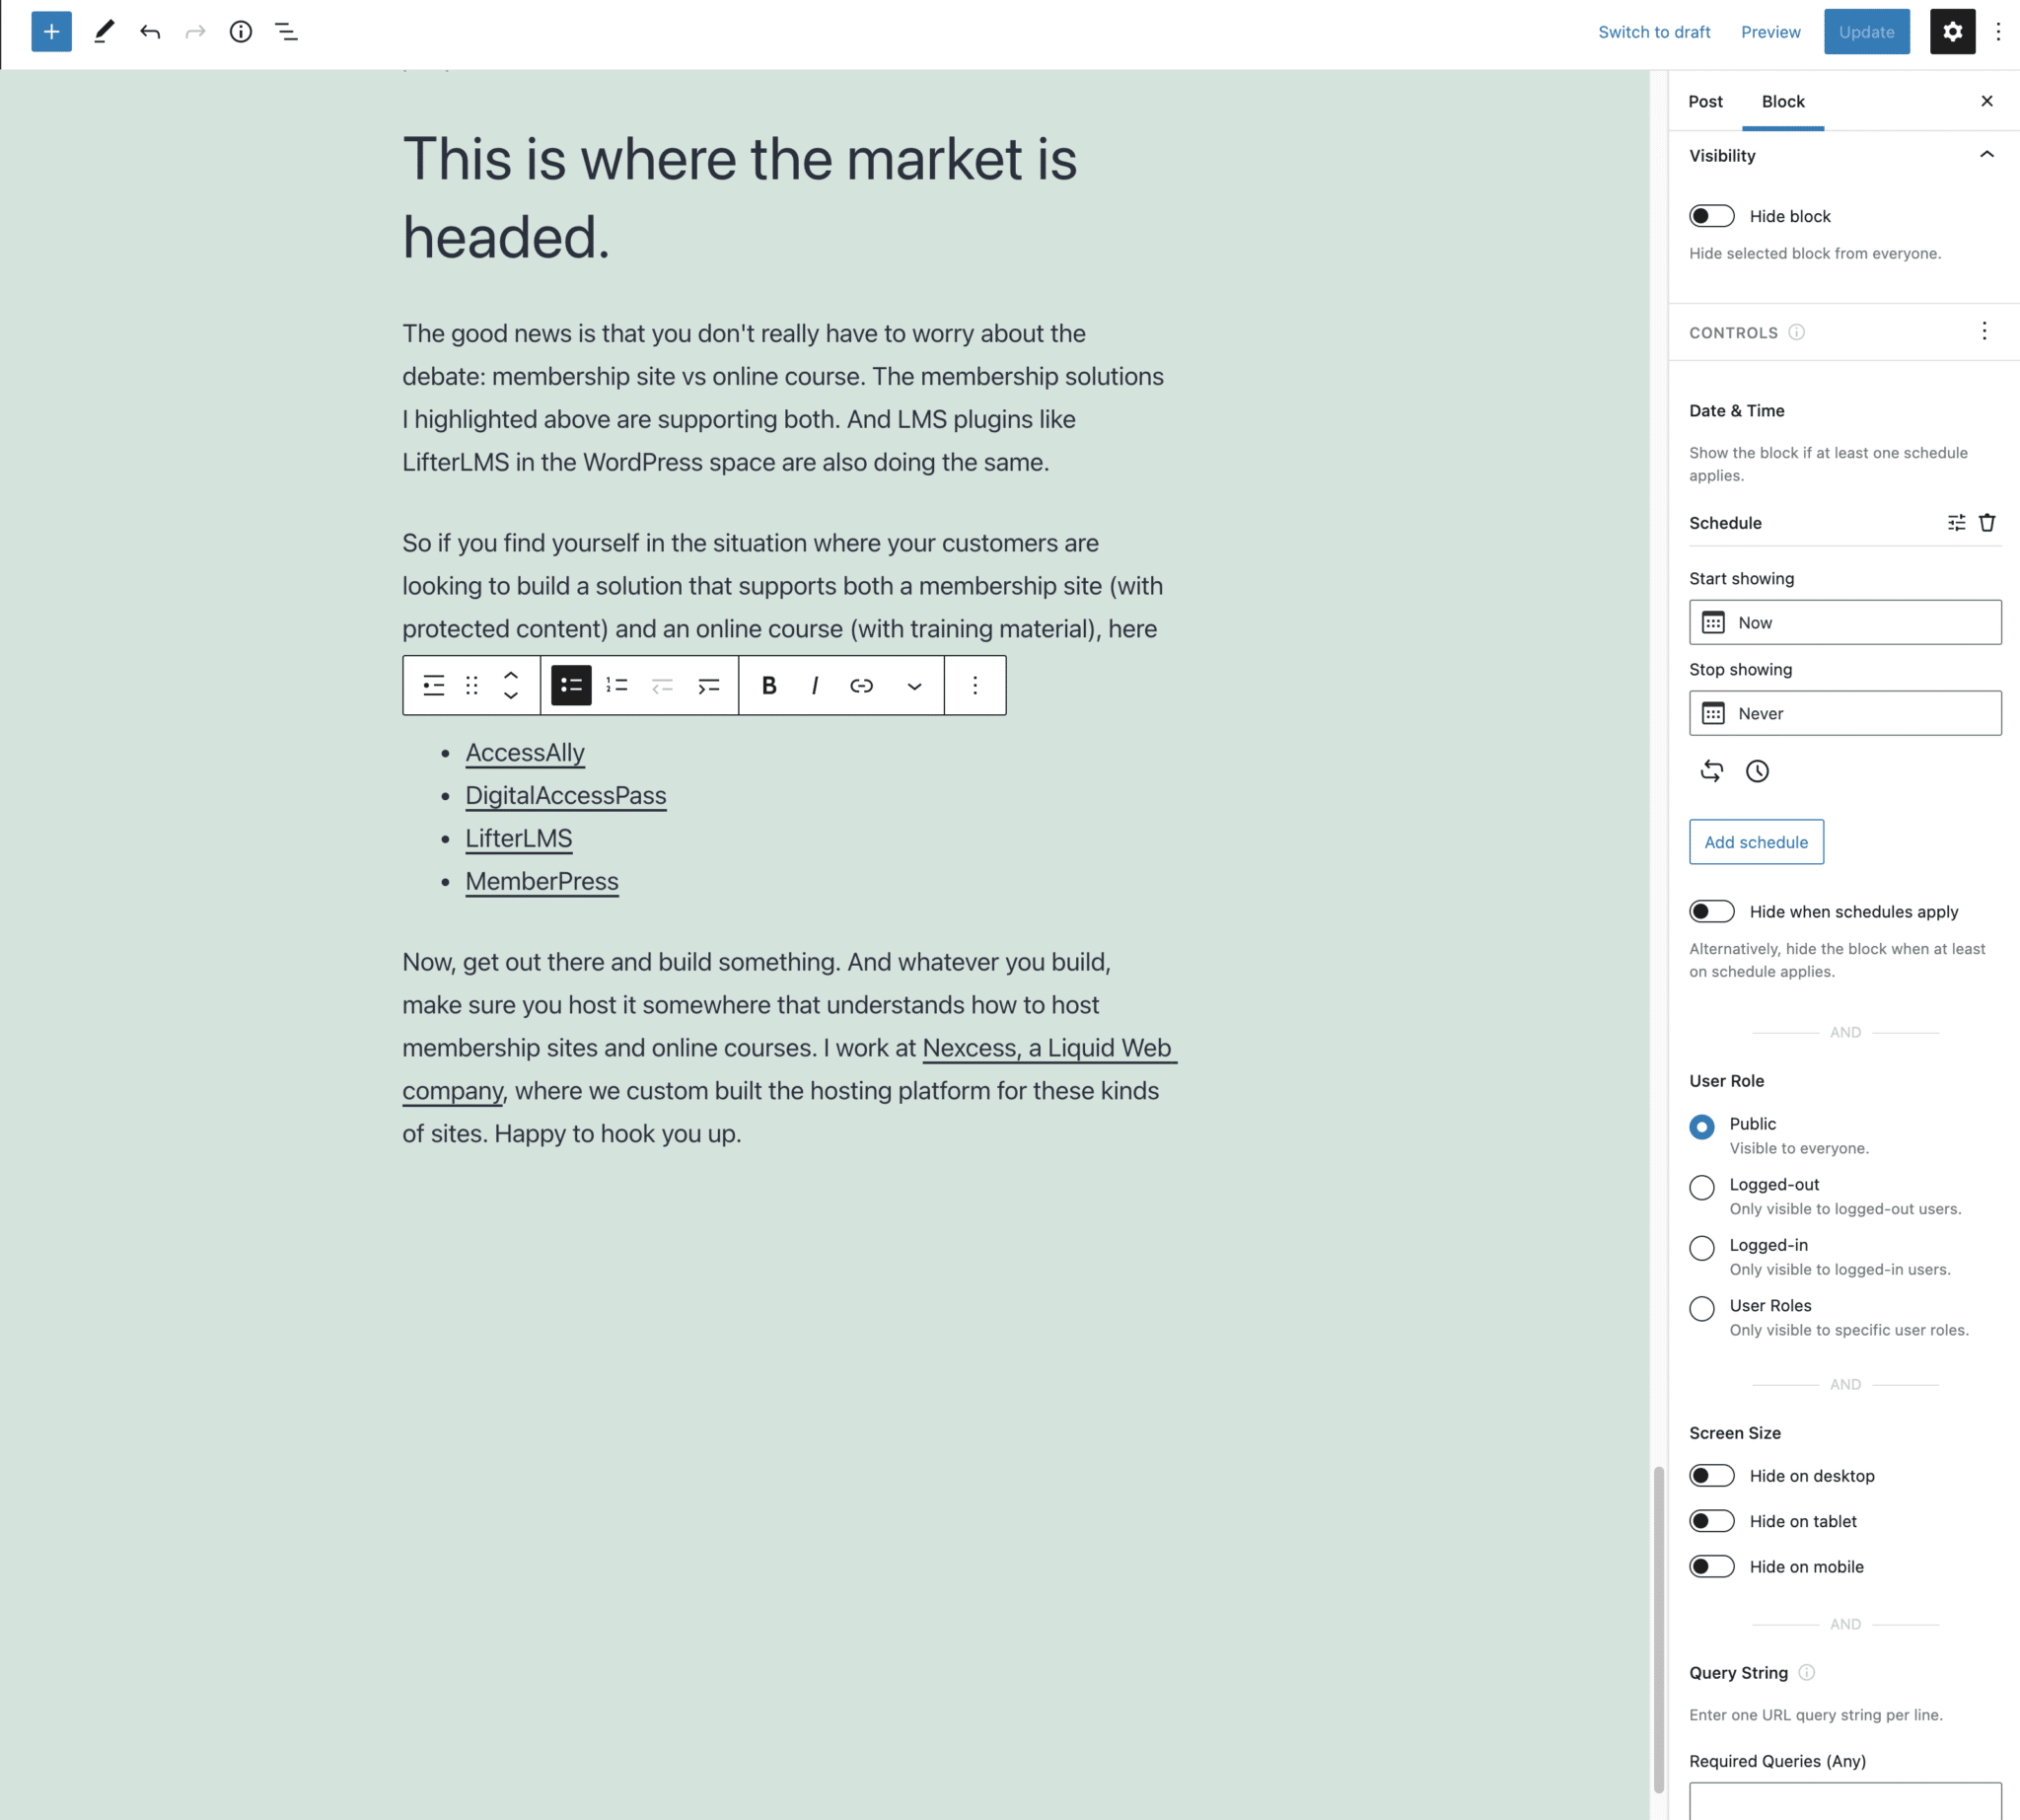
Task: Toggle the Hide block switch
Action: [1711, 216]
